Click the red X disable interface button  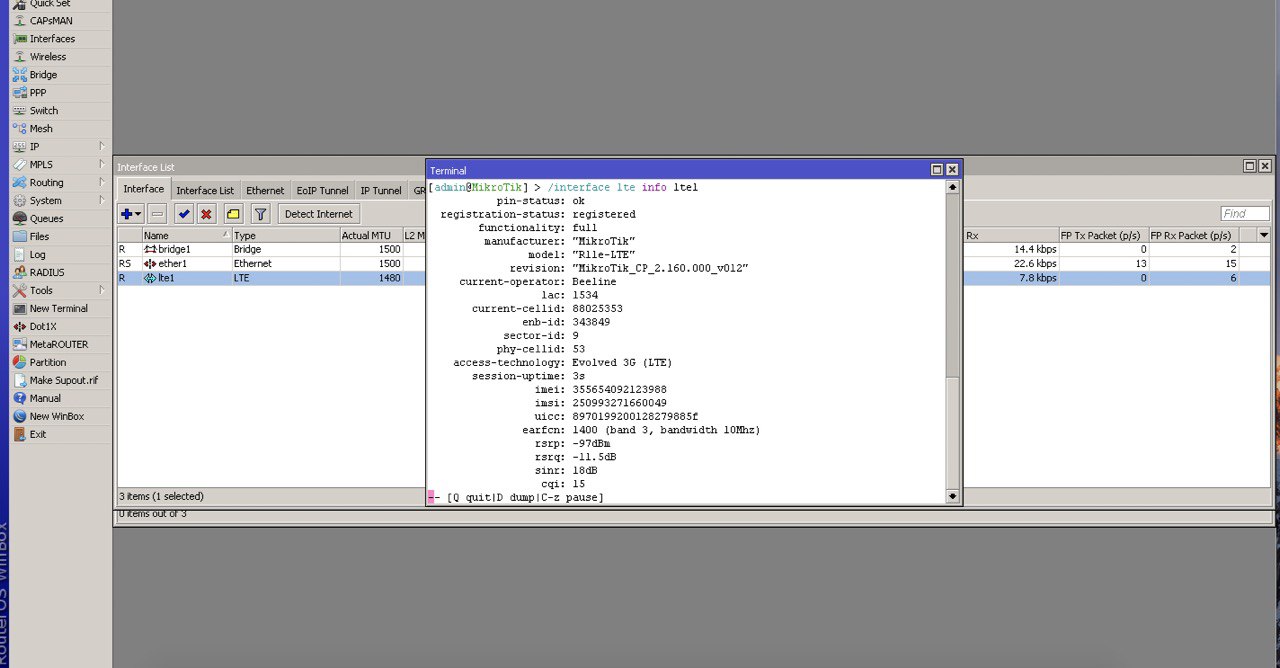pyautogui.click(x=206, y=214)
